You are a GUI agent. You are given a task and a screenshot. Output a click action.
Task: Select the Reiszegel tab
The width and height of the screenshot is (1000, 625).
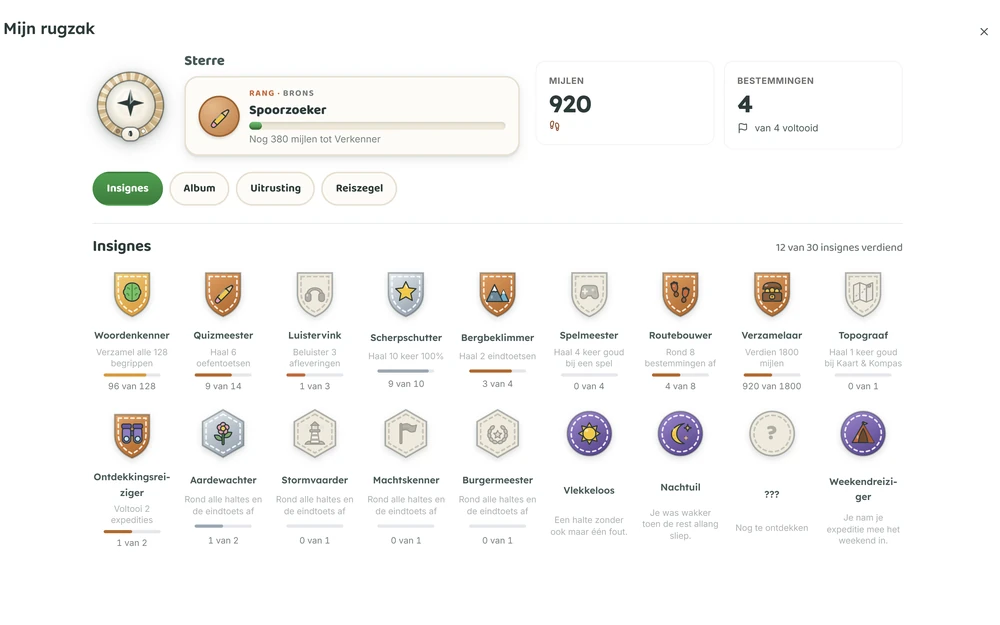click(x=359, y=188)
